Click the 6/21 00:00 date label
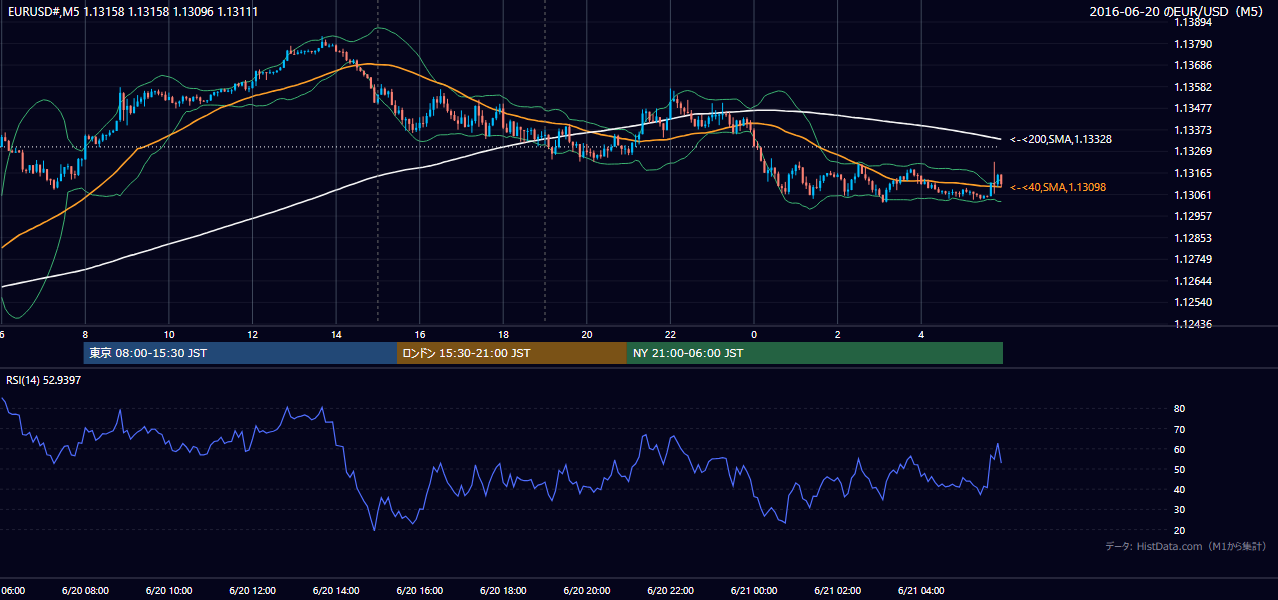This screenshot has width=1278, height=600. point(753,591)
